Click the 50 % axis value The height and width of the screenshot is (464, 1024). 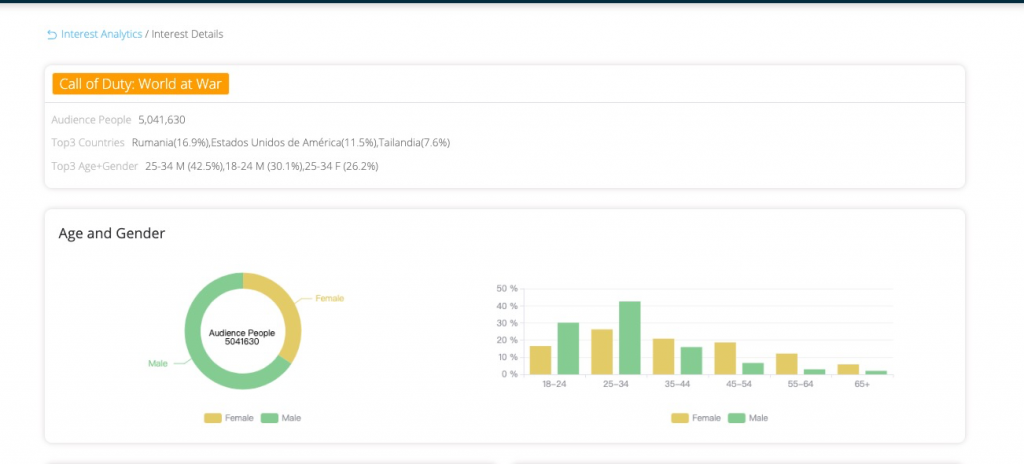[507, 289]
